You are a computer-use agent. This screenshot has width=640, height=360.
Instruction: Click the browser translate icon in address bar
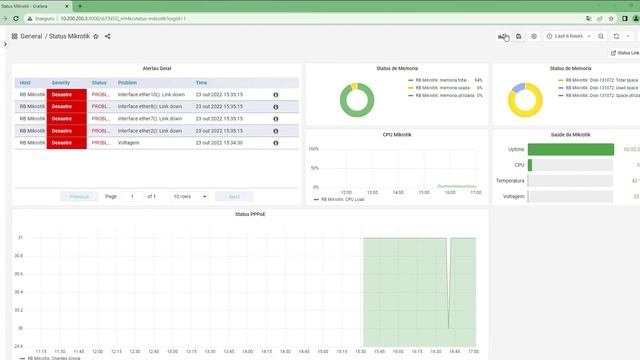588,18
